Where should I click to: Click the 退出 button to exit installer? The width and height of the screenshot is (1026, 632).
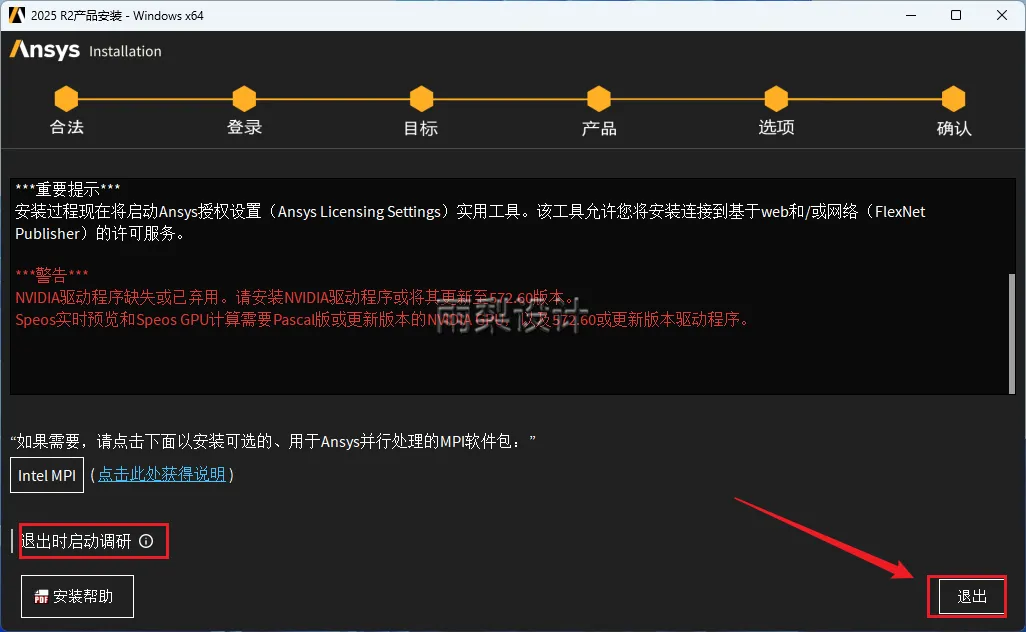972,596
